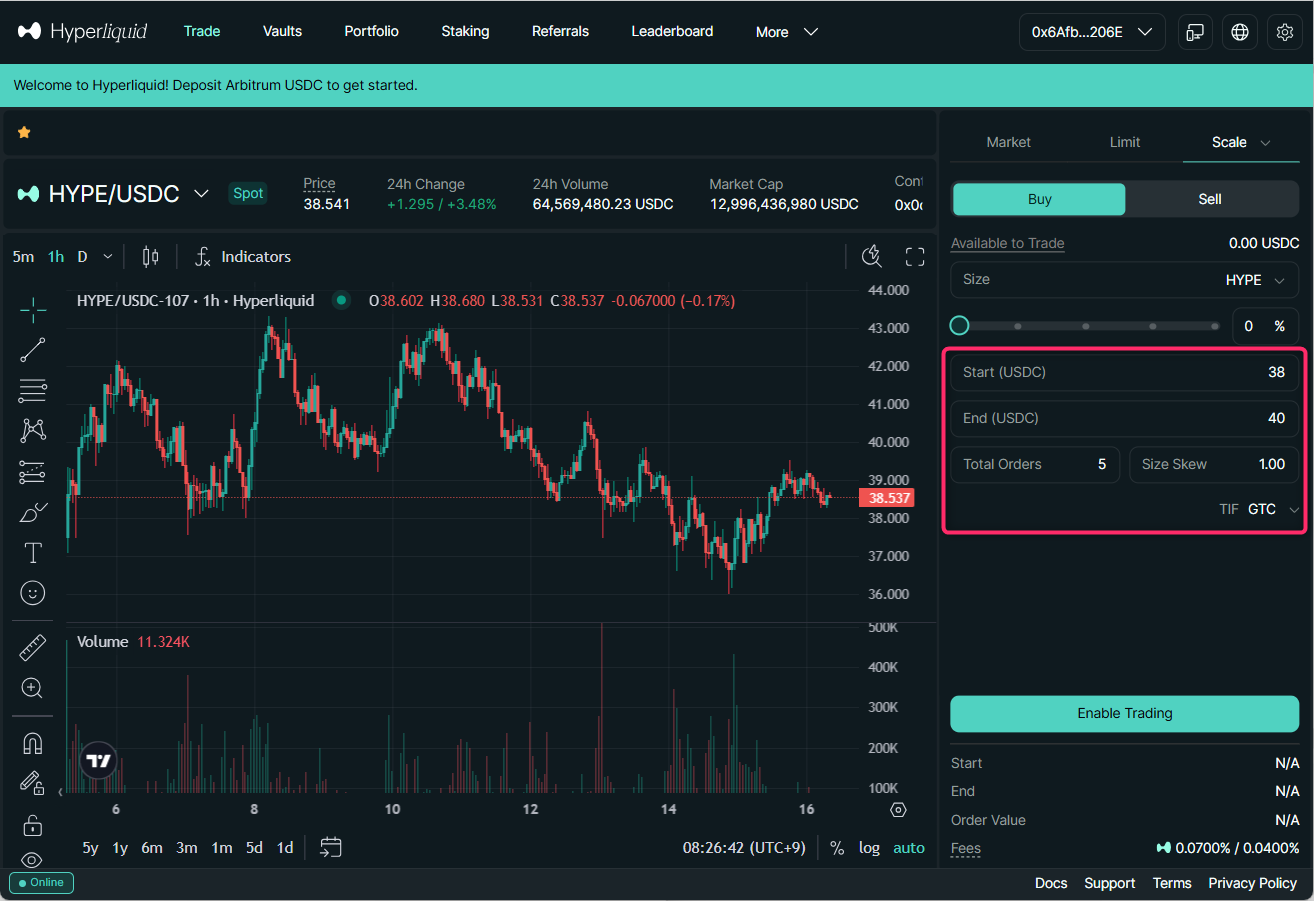Toggle drawings visibility eye icon
Viewport: 1314px width, 901px height.
pos(33,860)
